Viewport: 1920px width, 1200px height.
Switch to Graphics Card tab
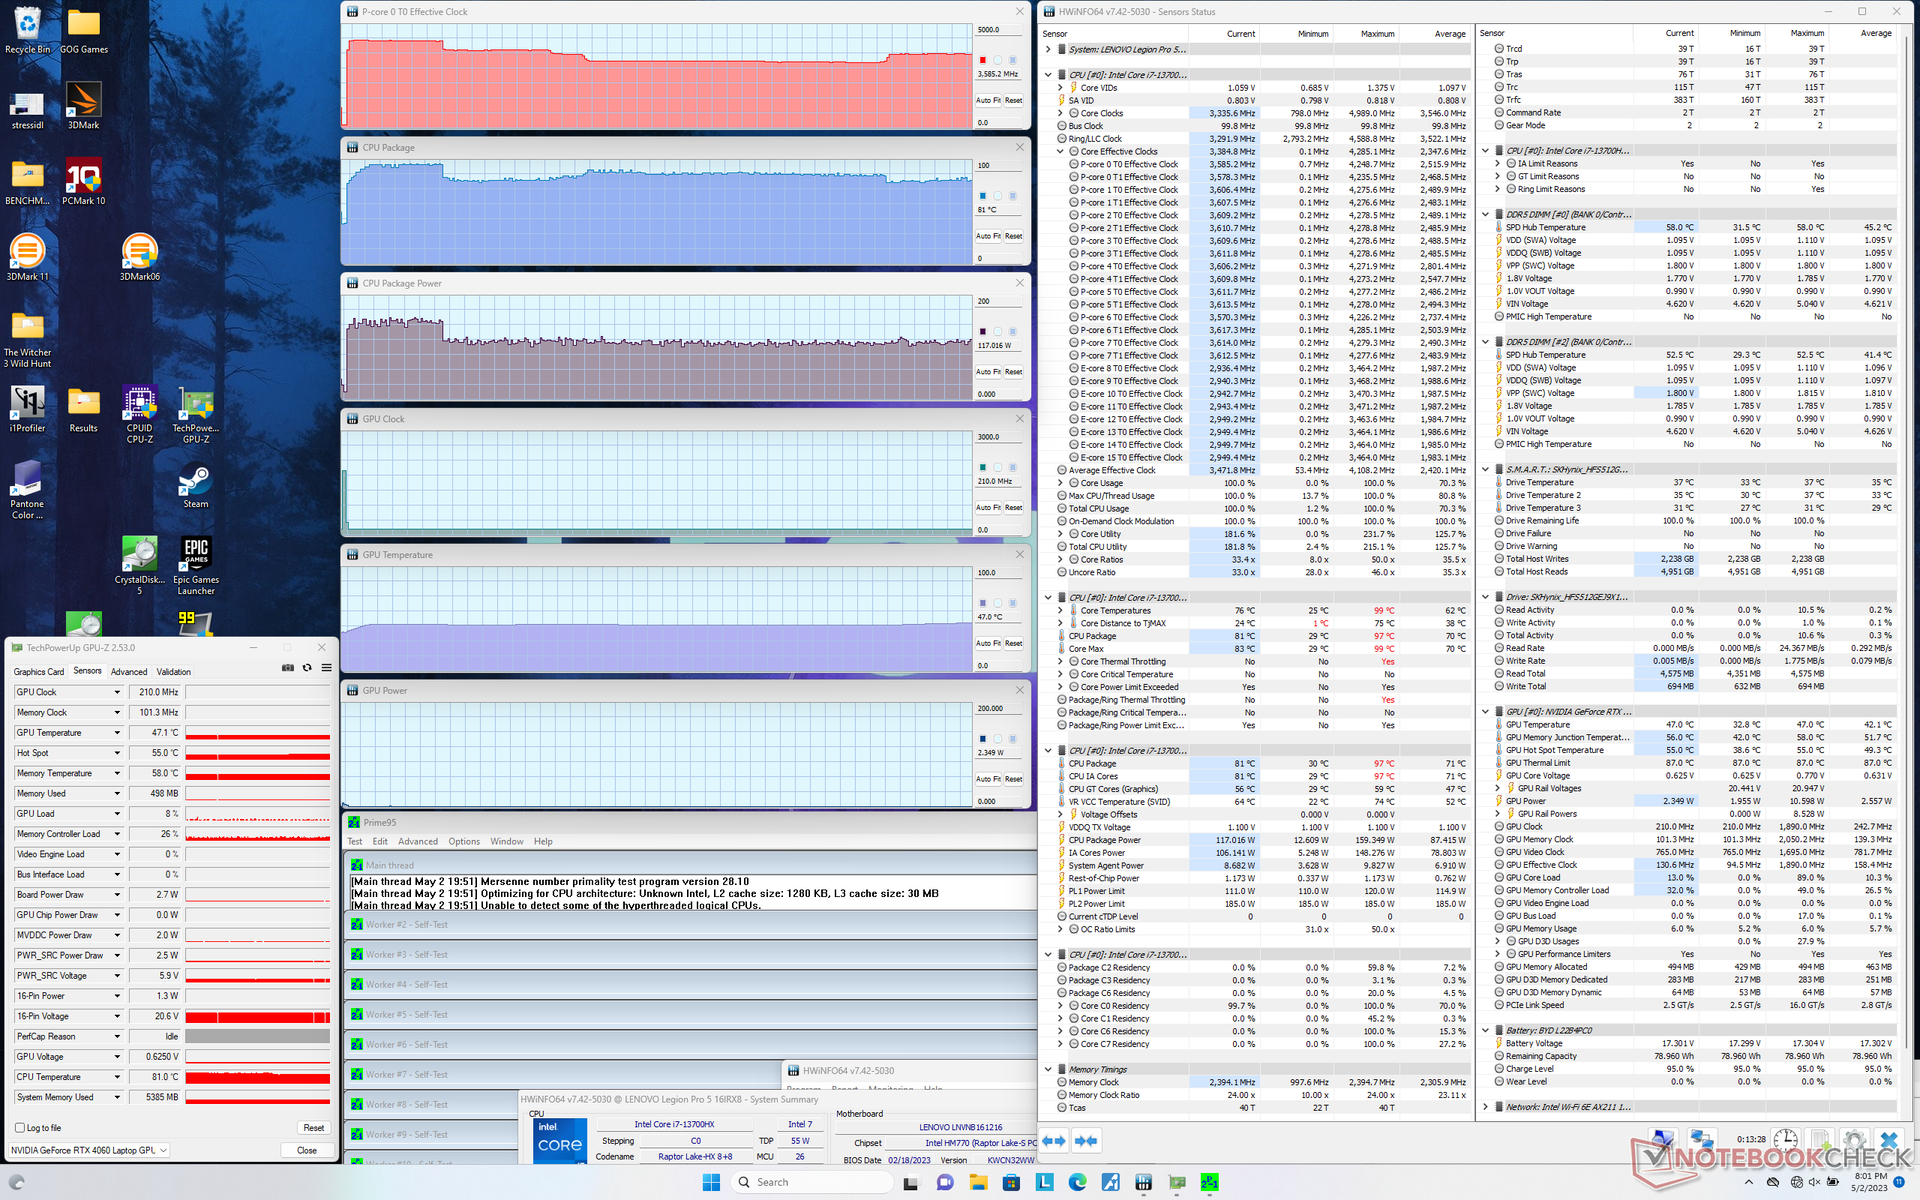(39, 672)
